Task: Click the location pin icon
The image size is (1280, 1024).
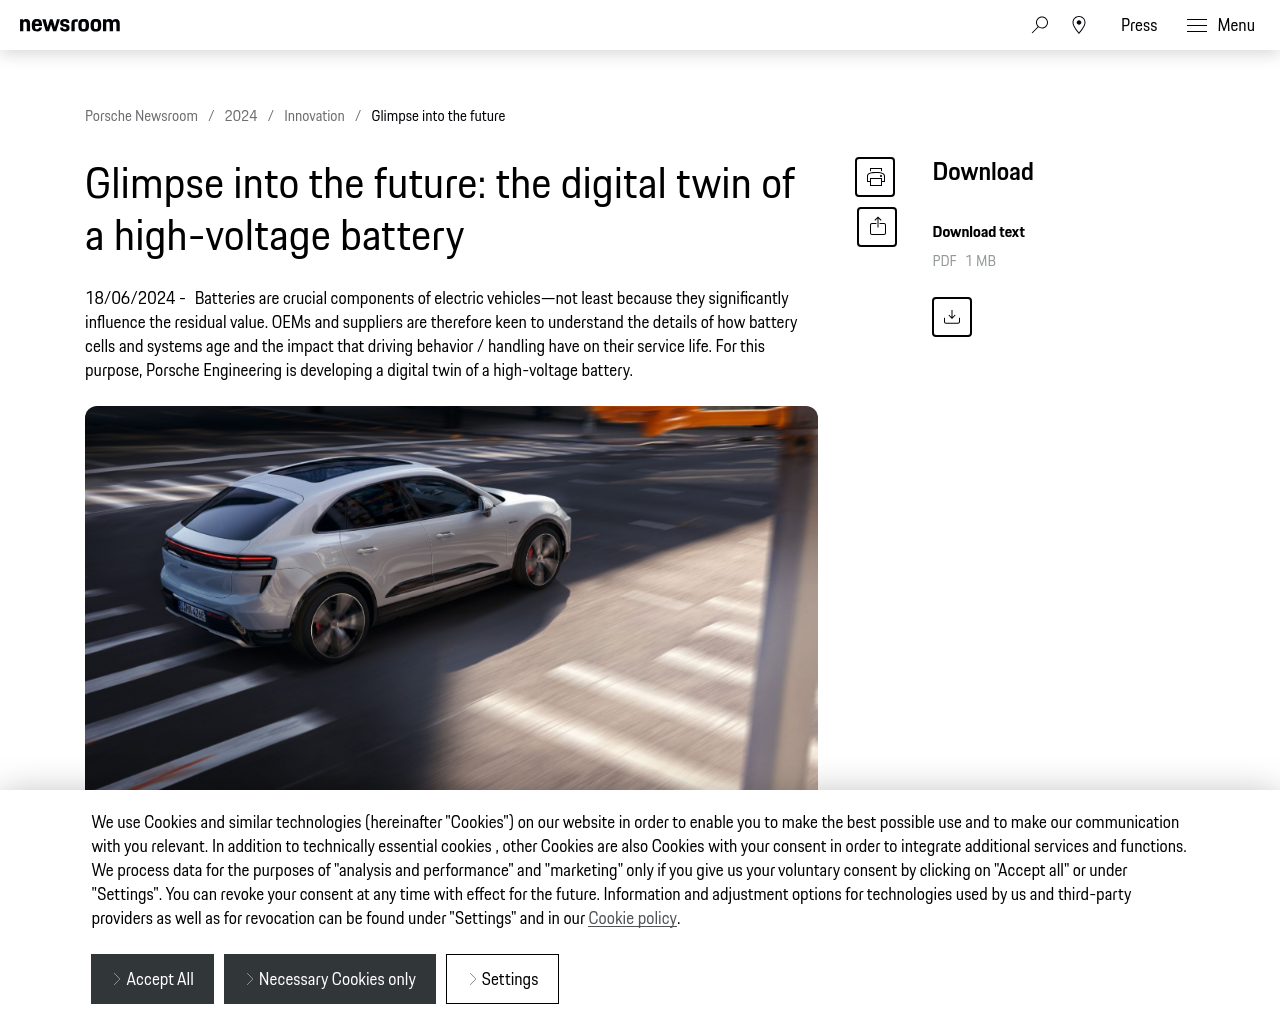Action: click(1079, 25)
